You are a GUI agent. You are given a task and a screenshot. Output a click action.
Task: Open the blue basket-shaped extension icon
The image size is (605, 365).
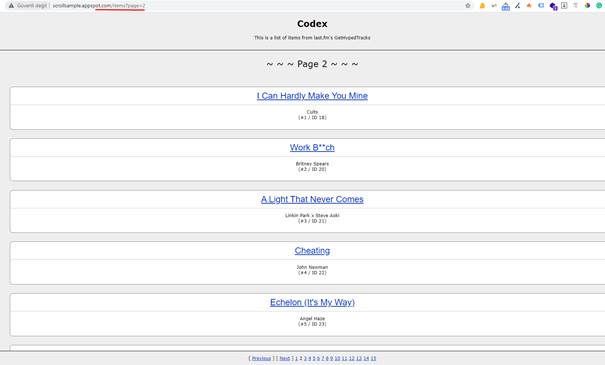506,7
